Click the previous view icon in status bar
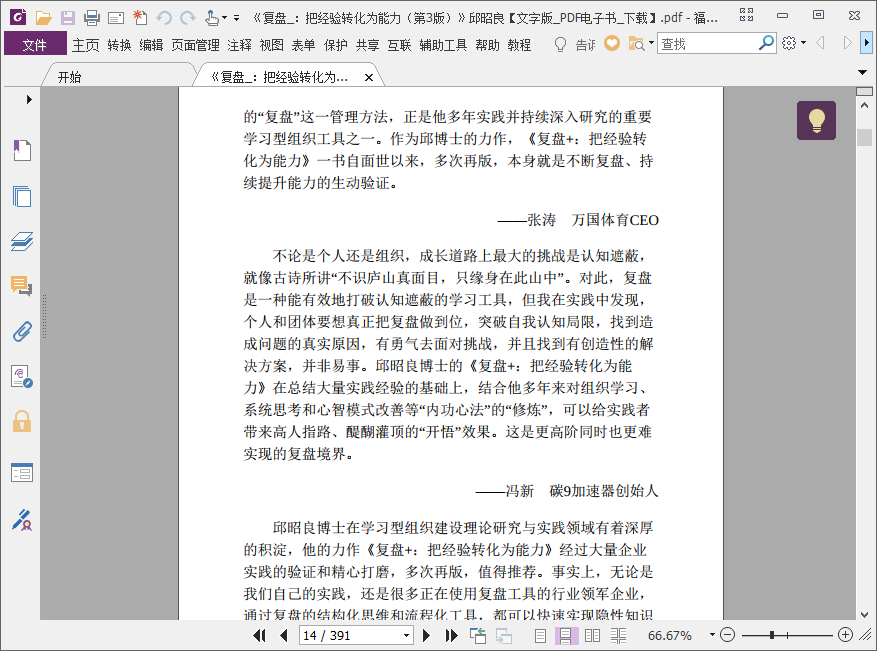The image size is (877, 651). tap(478, 635)
